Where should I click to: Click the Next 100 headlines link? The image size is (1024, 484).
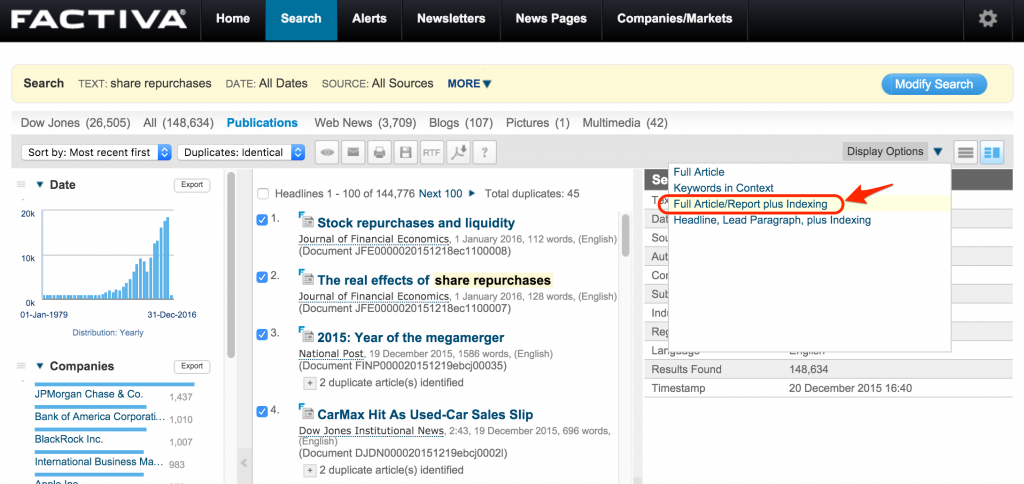coord(440,194)
